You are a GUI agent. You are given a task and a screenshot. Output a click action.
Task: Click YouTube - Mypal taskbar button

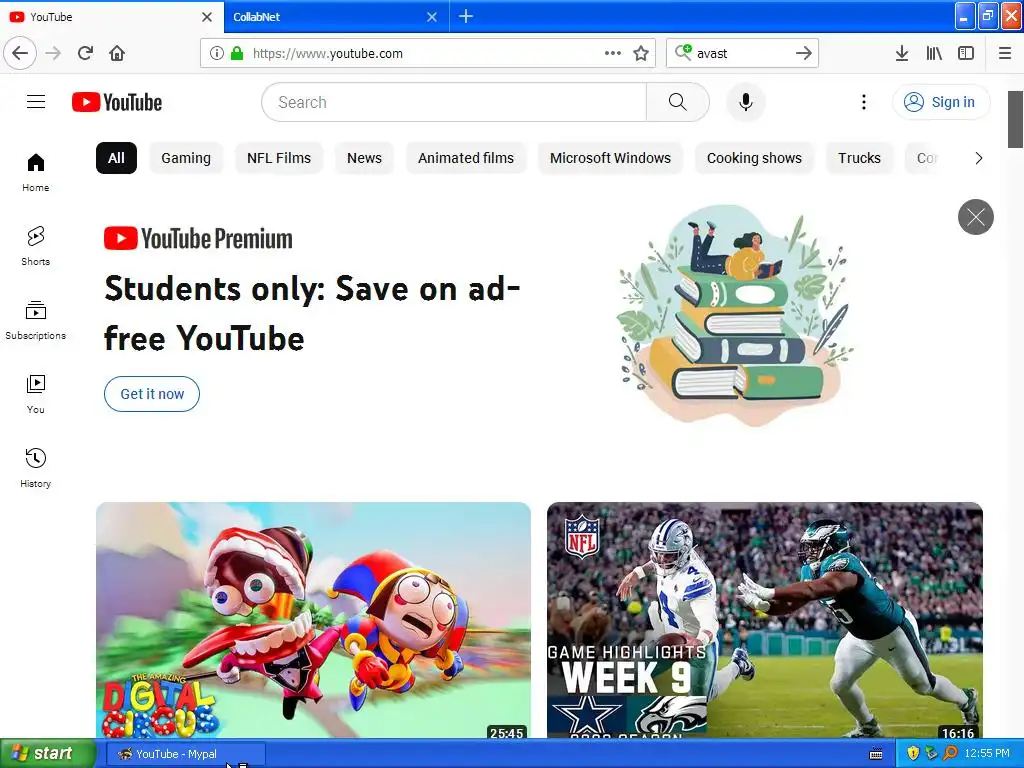pyautogui.click(x=185, y=754)
